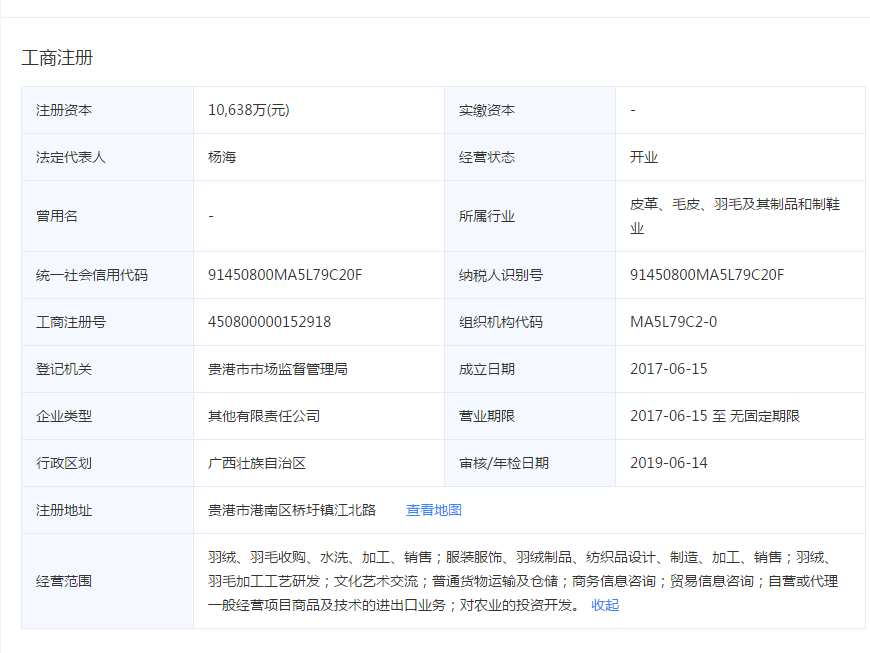
Task: Click the 统一社会信用代码 label cell
Action: point(108,275)
